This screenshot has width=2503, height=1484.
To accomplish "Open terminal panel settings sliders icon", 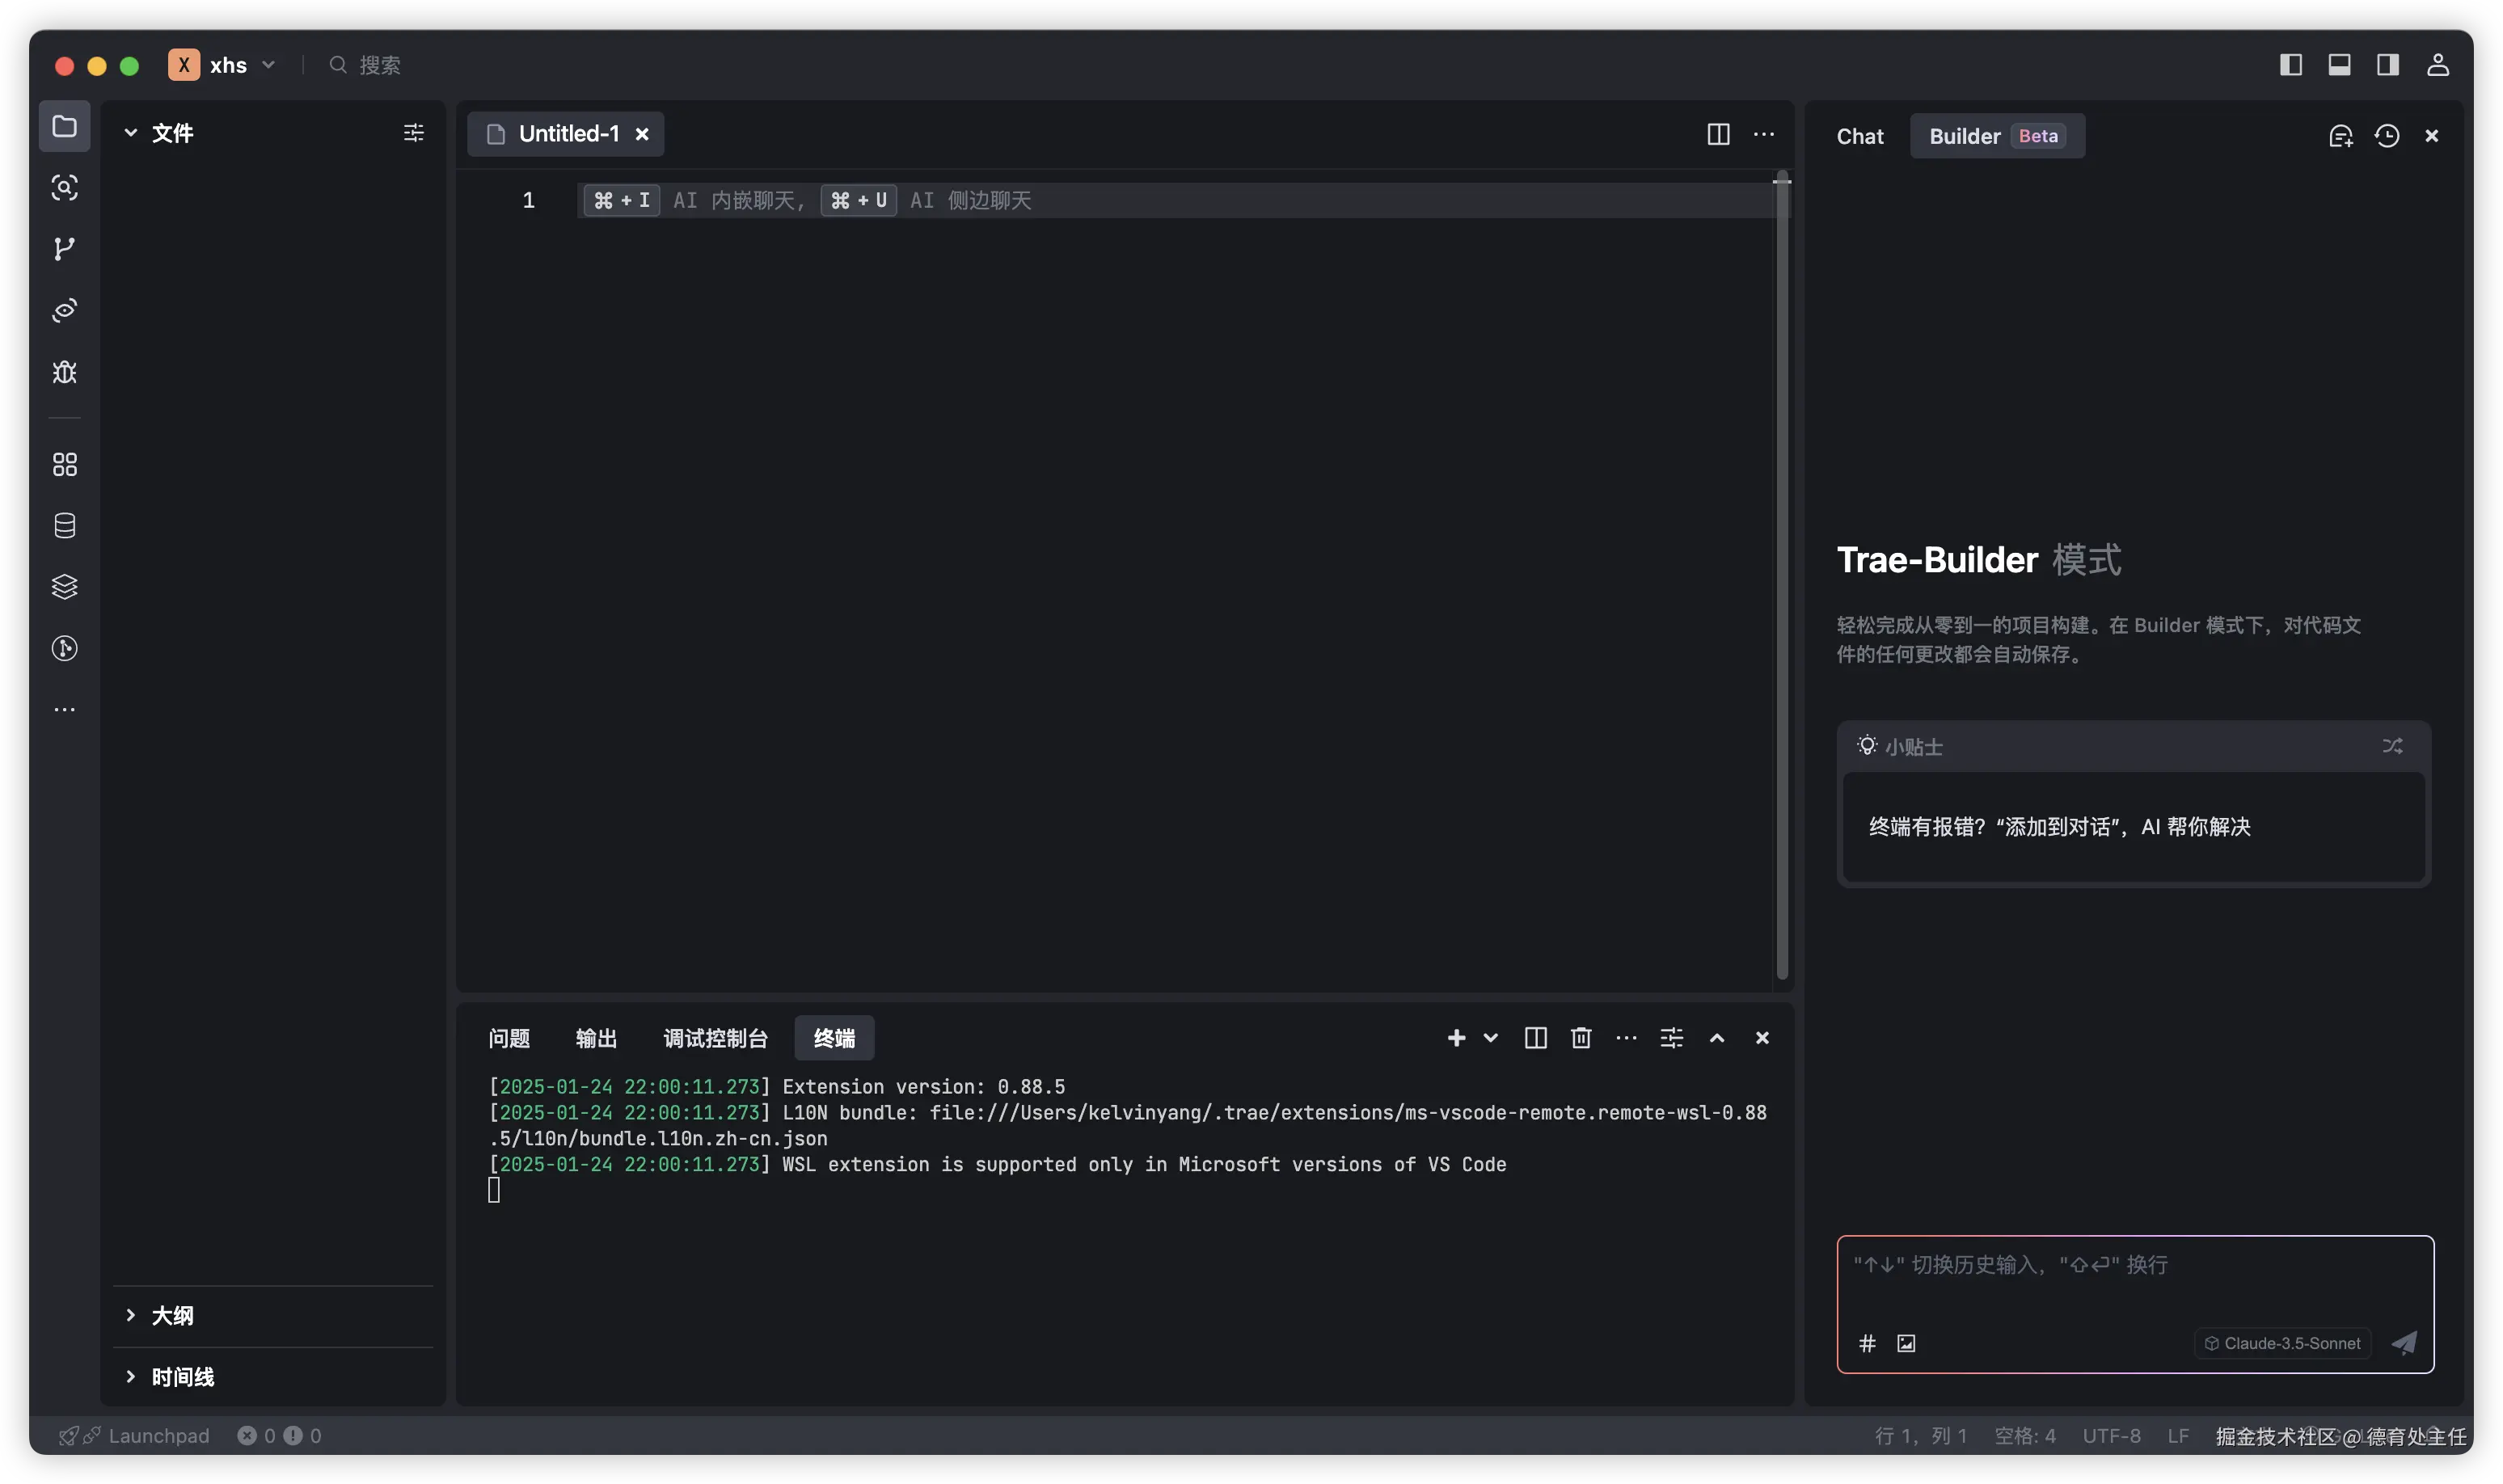I will tap(1671, 1038).
